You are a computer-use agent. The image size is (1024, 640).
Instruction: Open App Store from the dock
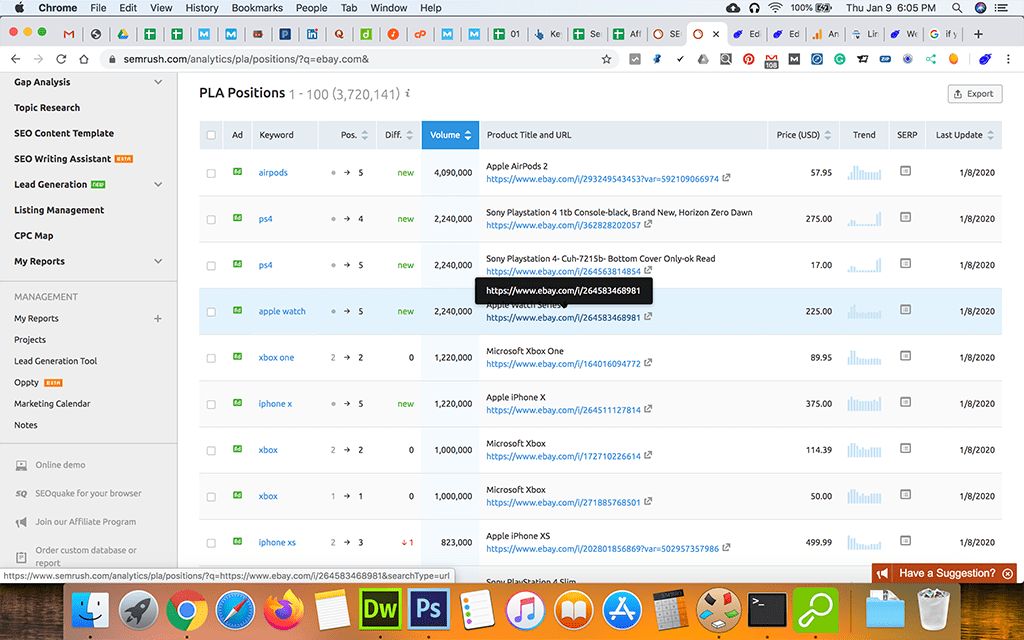pos(622,609)
